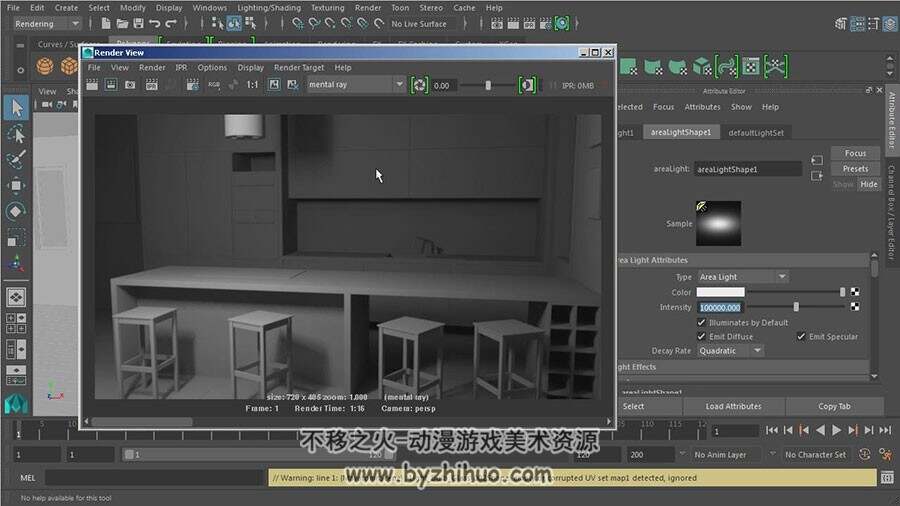Click Presets button

(x=855, y=169)
